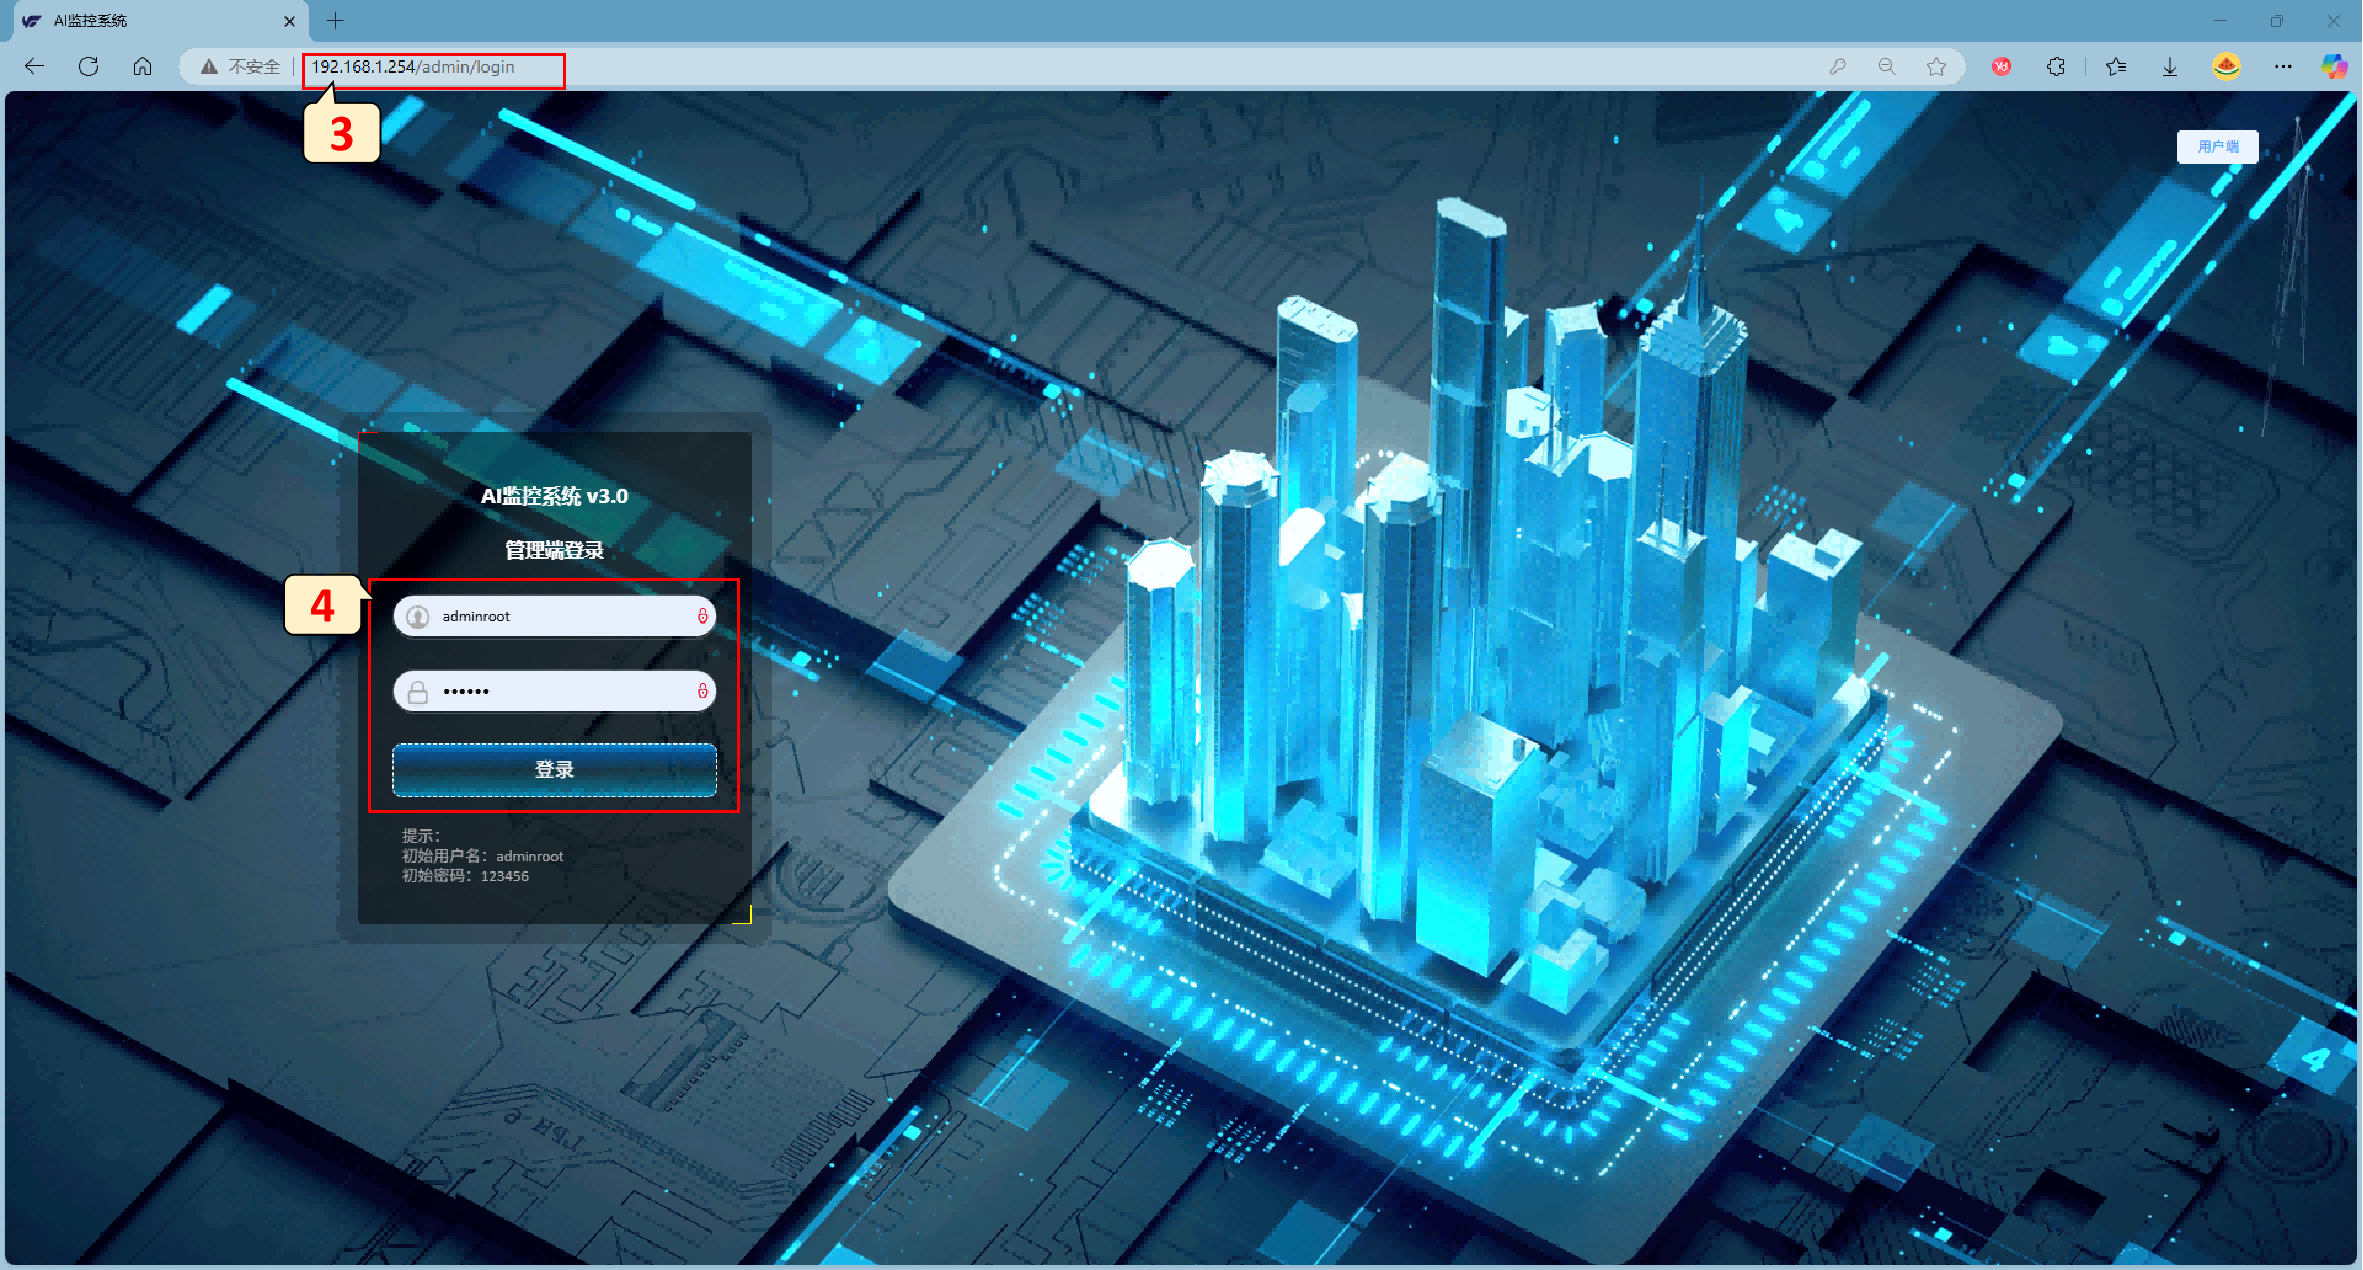This screenshot has height=1270, width=2363.
Task: Switch to 用户端 user portal
Action: [x=2217, y=147]
